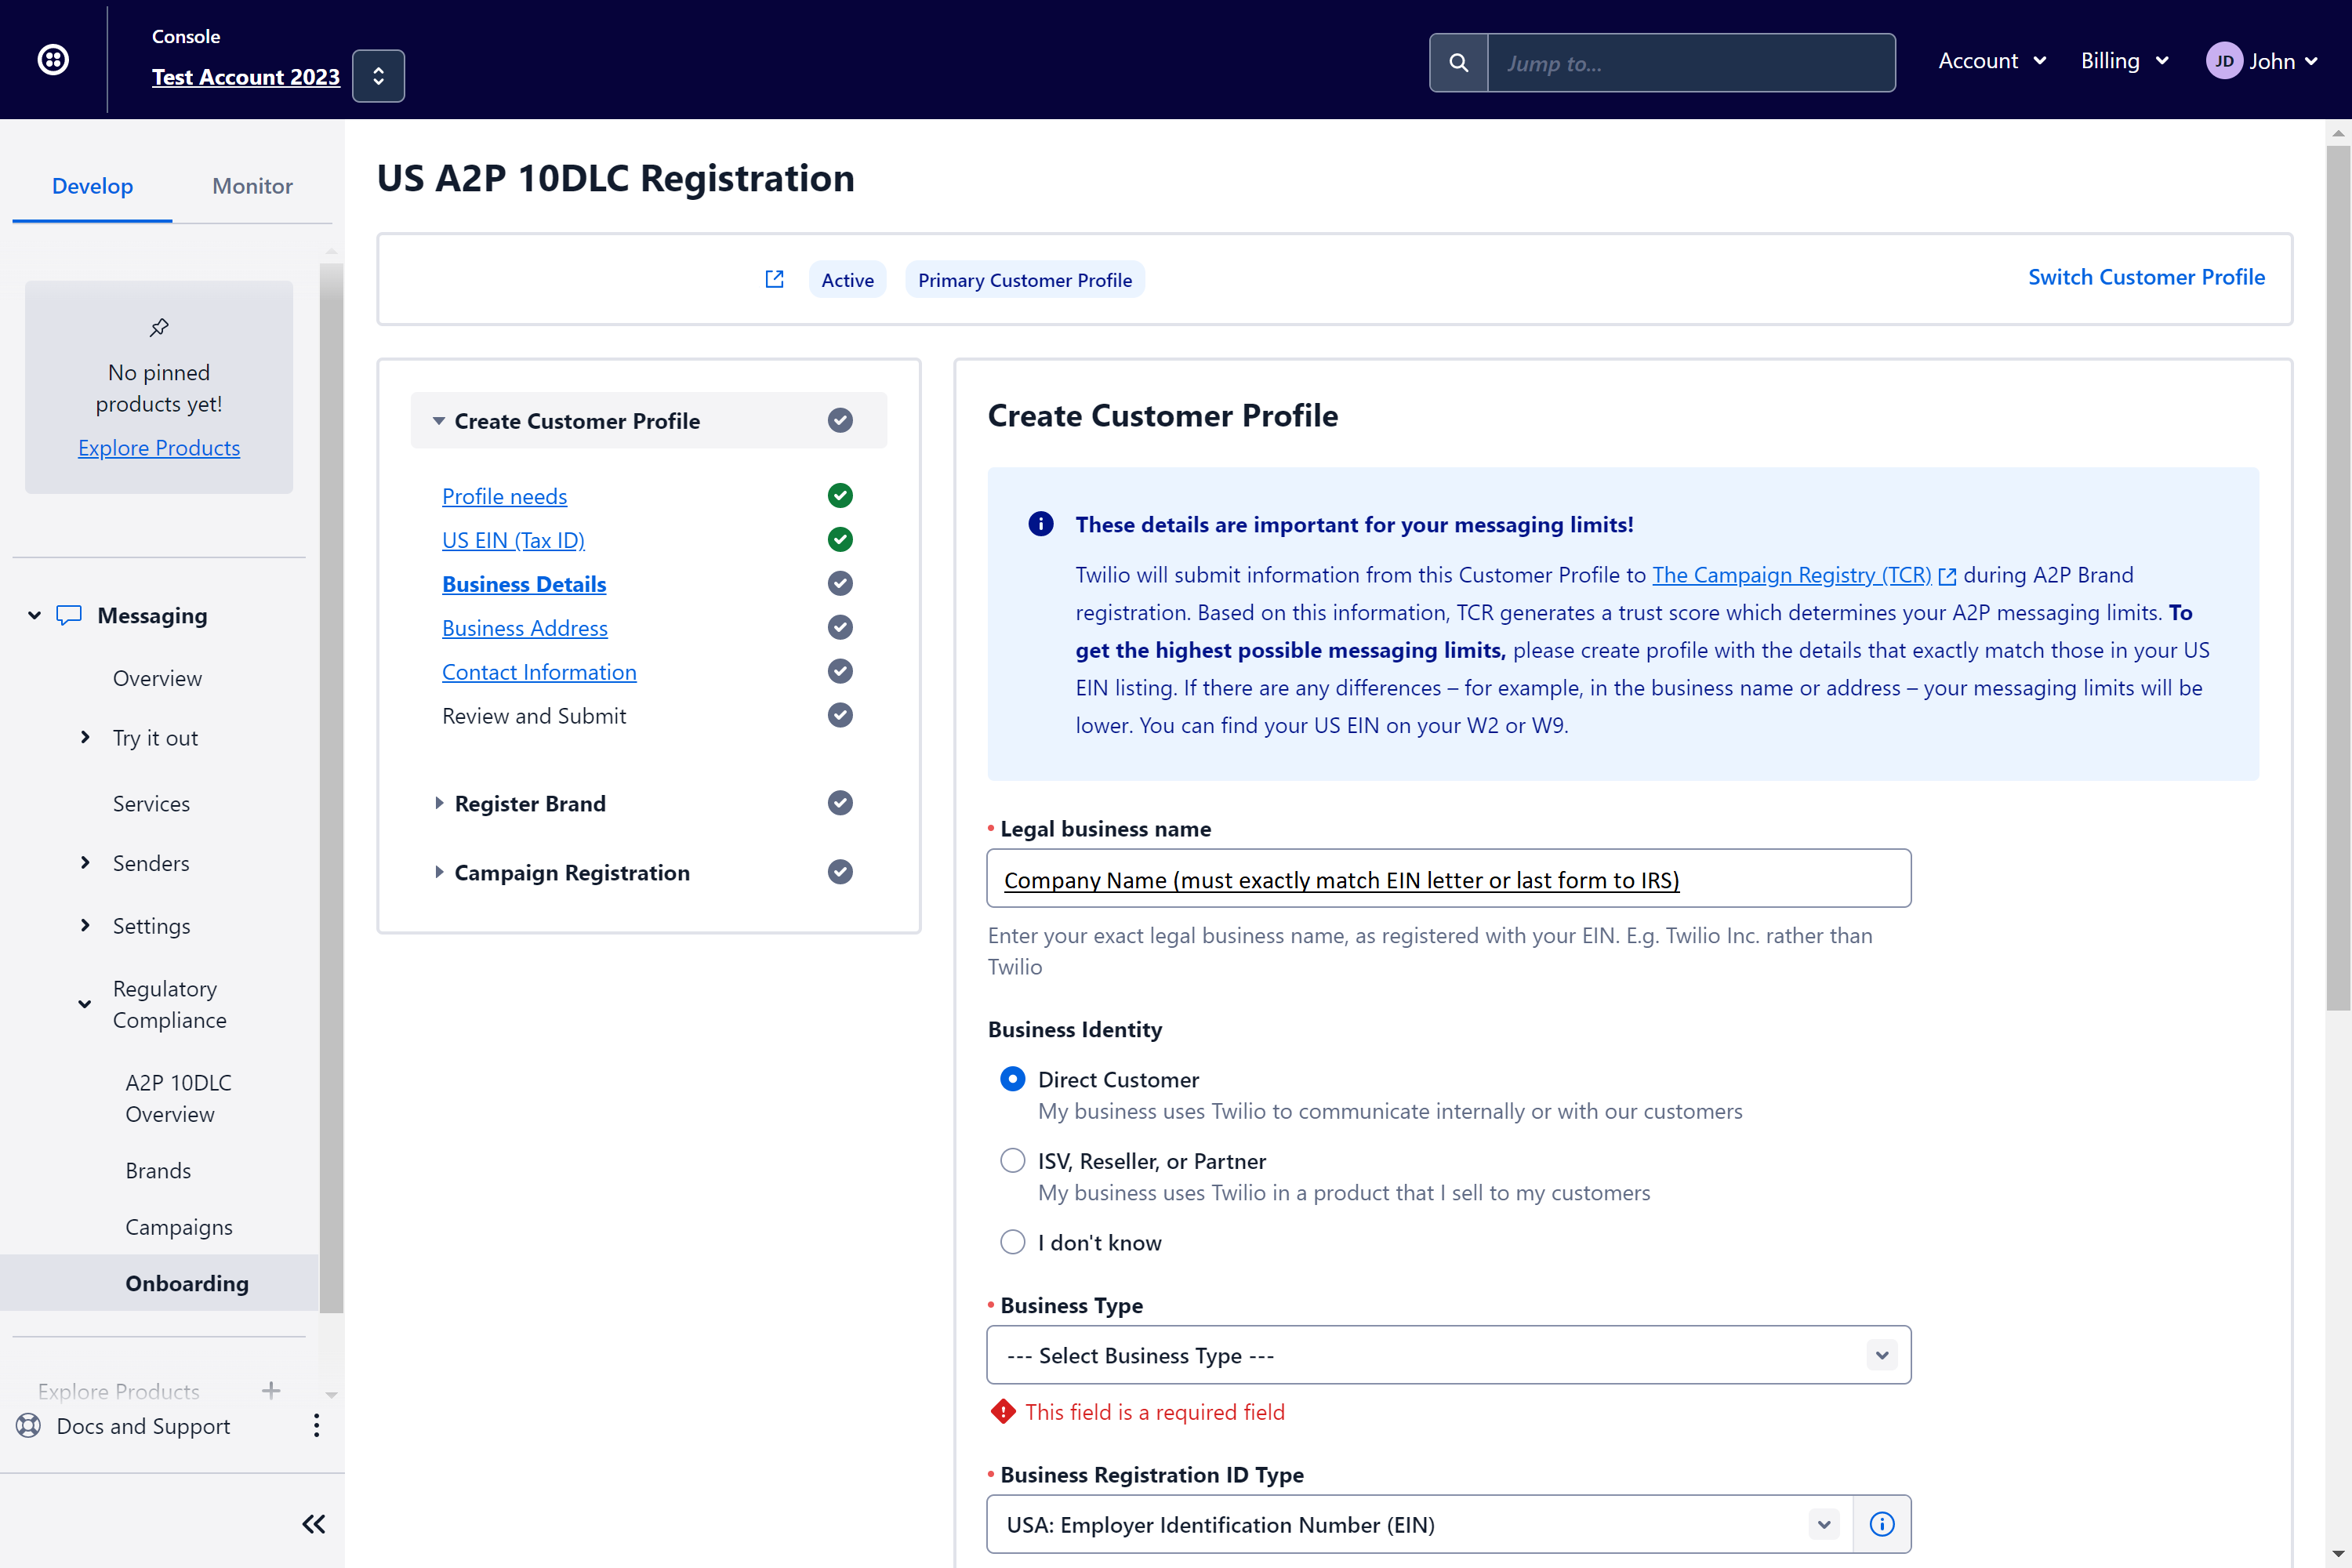Choose the I don't know option
The width and height of the screenshot is (2352, 1568).
point(1012,1242)
